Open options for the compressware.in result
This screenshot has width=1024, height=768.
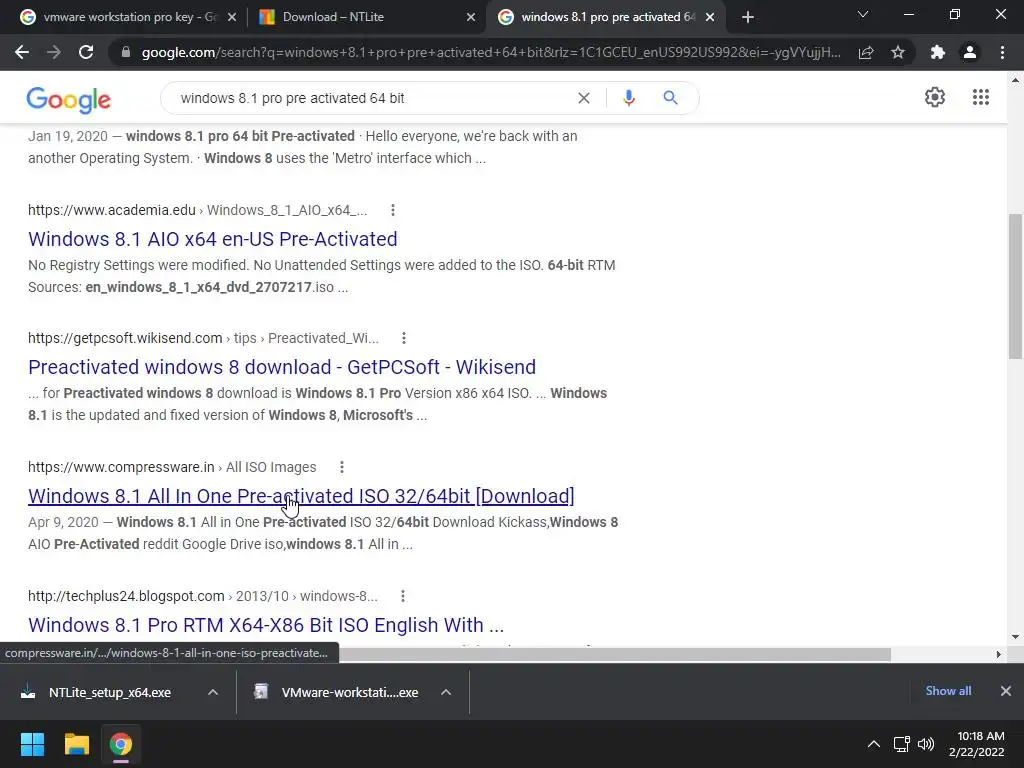342,468
